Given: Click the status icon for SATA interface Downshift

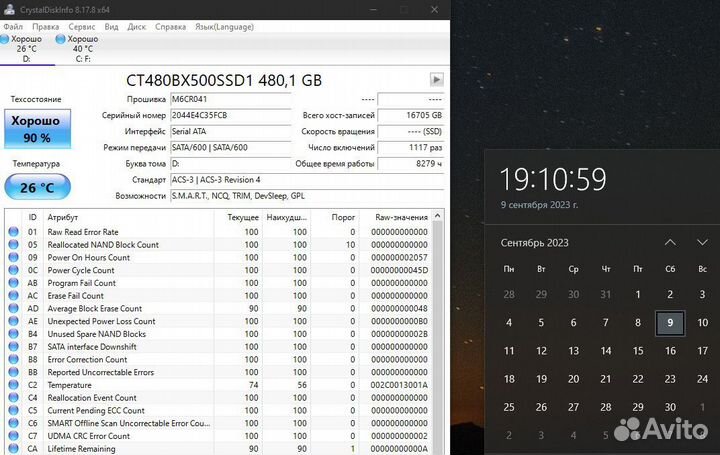Looking at the screenshot, I should tap(13, 347).
